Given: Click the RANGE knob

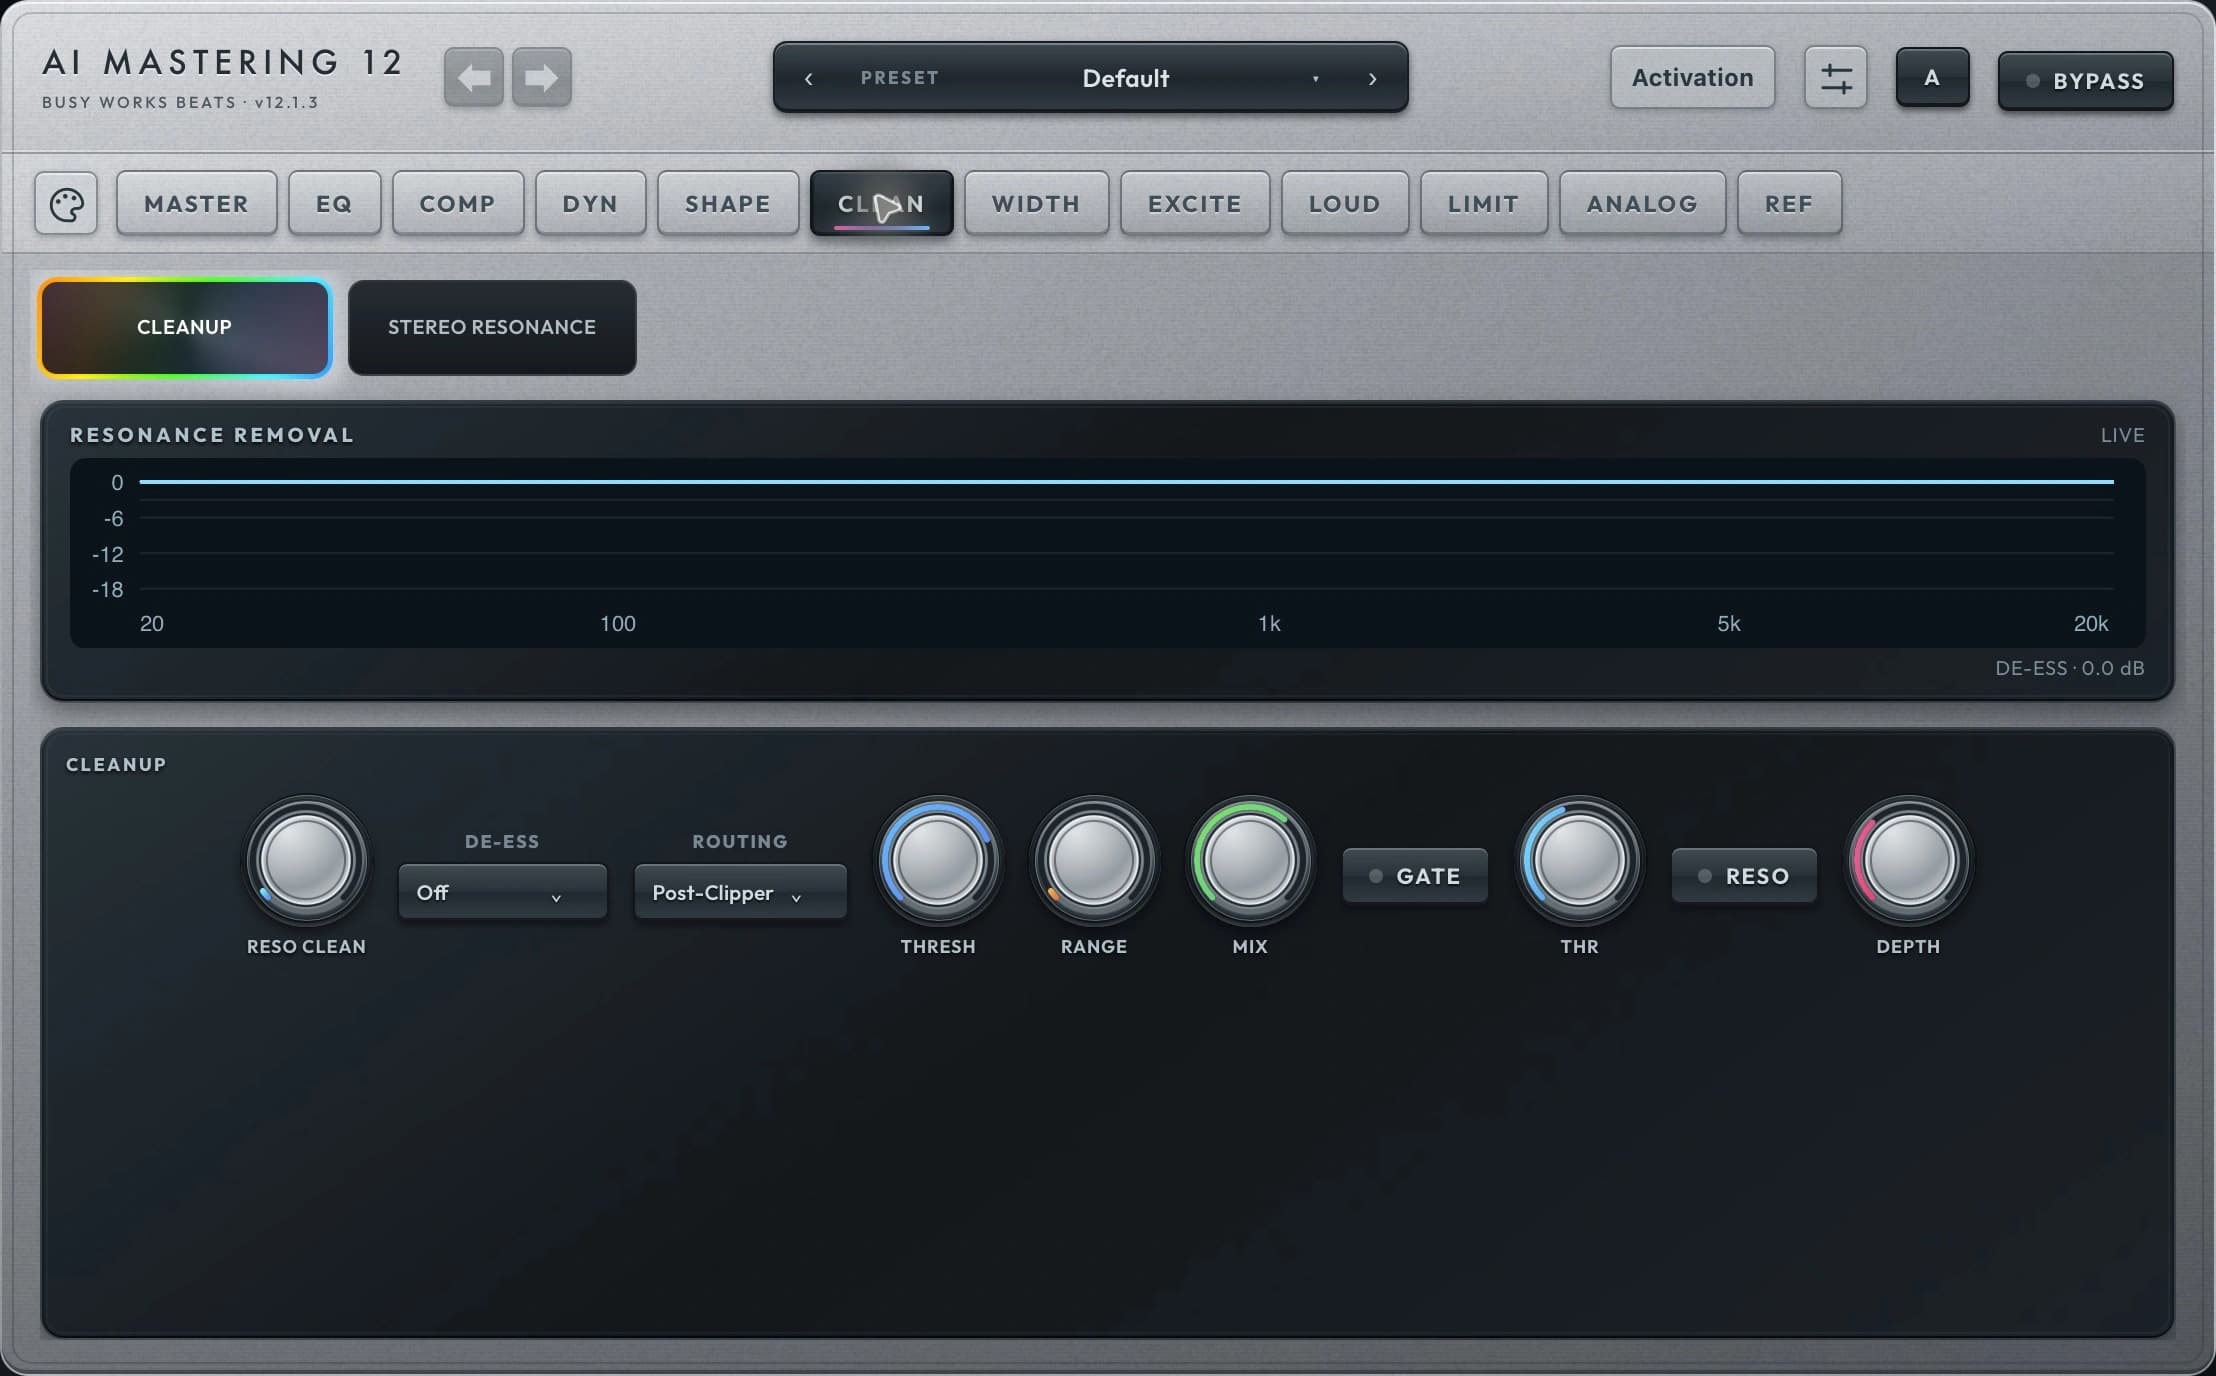Looking at the screenshot, I should pyautogui.click(x=1093, y=860).
